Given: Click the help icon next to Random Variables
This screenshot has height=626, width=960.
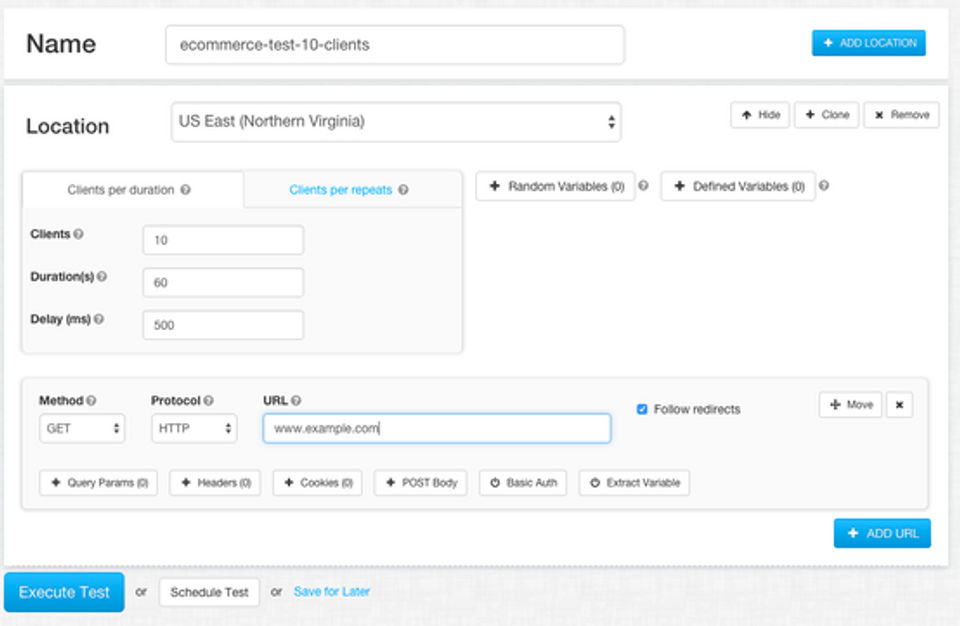Looking at the screenshot, I should click(643, 186).
